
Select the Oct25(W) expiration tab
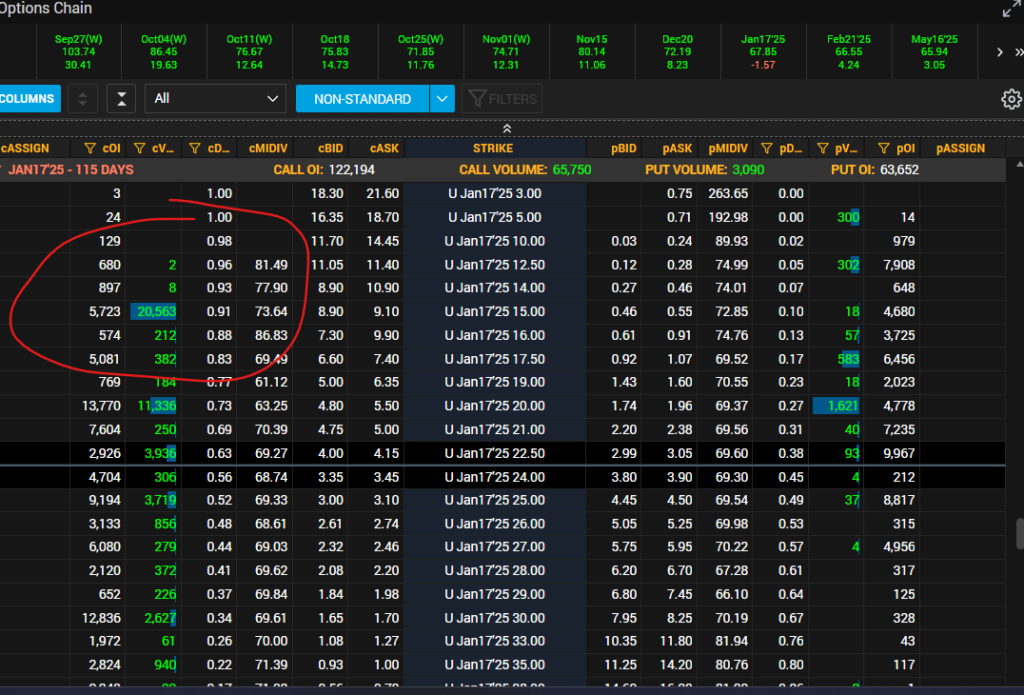[x=421, y=52]
